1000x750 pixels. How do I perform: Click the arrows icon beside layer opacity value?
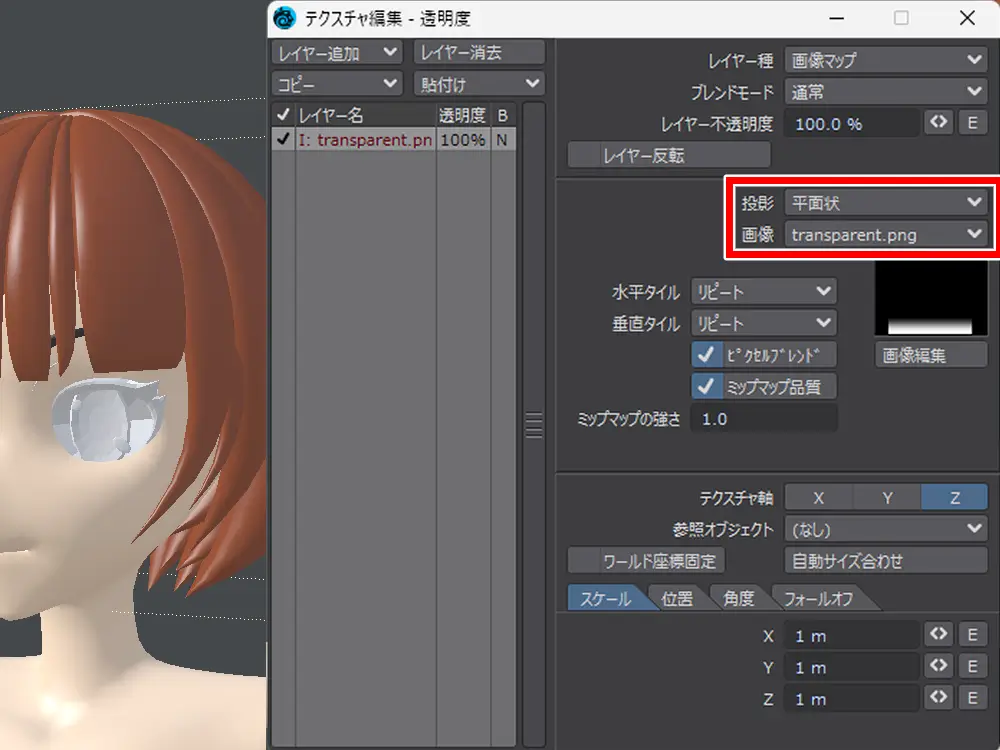pos(938,123)
